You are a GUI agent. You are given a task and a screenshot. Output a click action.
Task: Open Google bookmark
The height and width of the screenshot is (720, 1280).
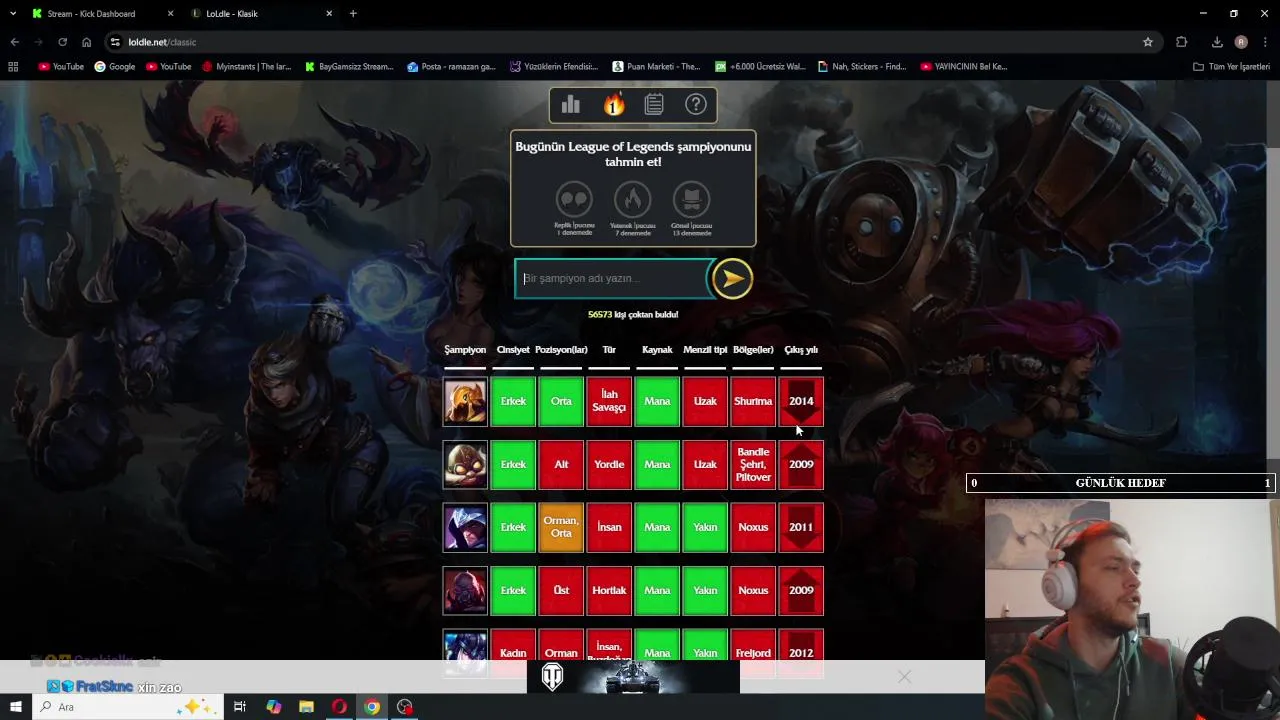(115, 67)
